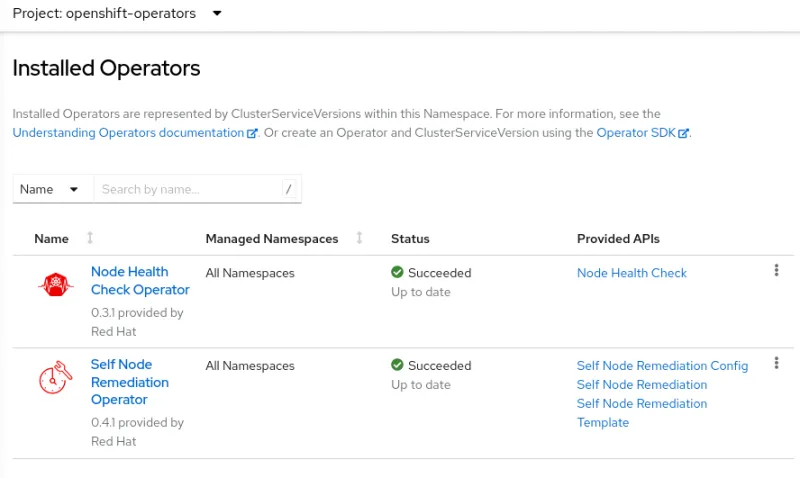Click the Status column header
This screenshot has width=800, height=478.
coord(410,239)
